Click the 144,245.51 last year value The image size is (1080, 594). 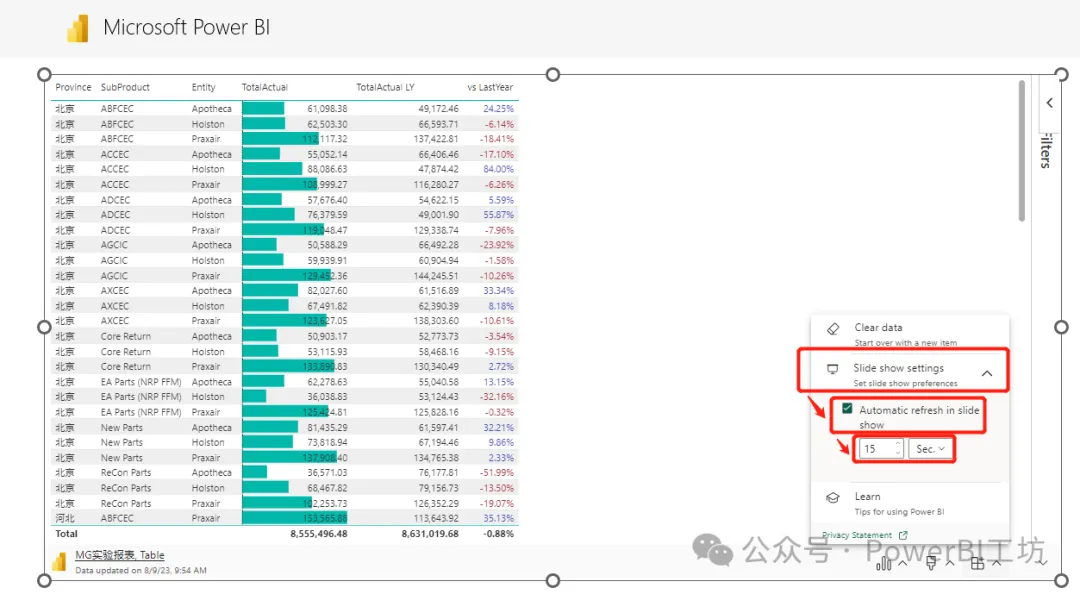pos(436,276)
